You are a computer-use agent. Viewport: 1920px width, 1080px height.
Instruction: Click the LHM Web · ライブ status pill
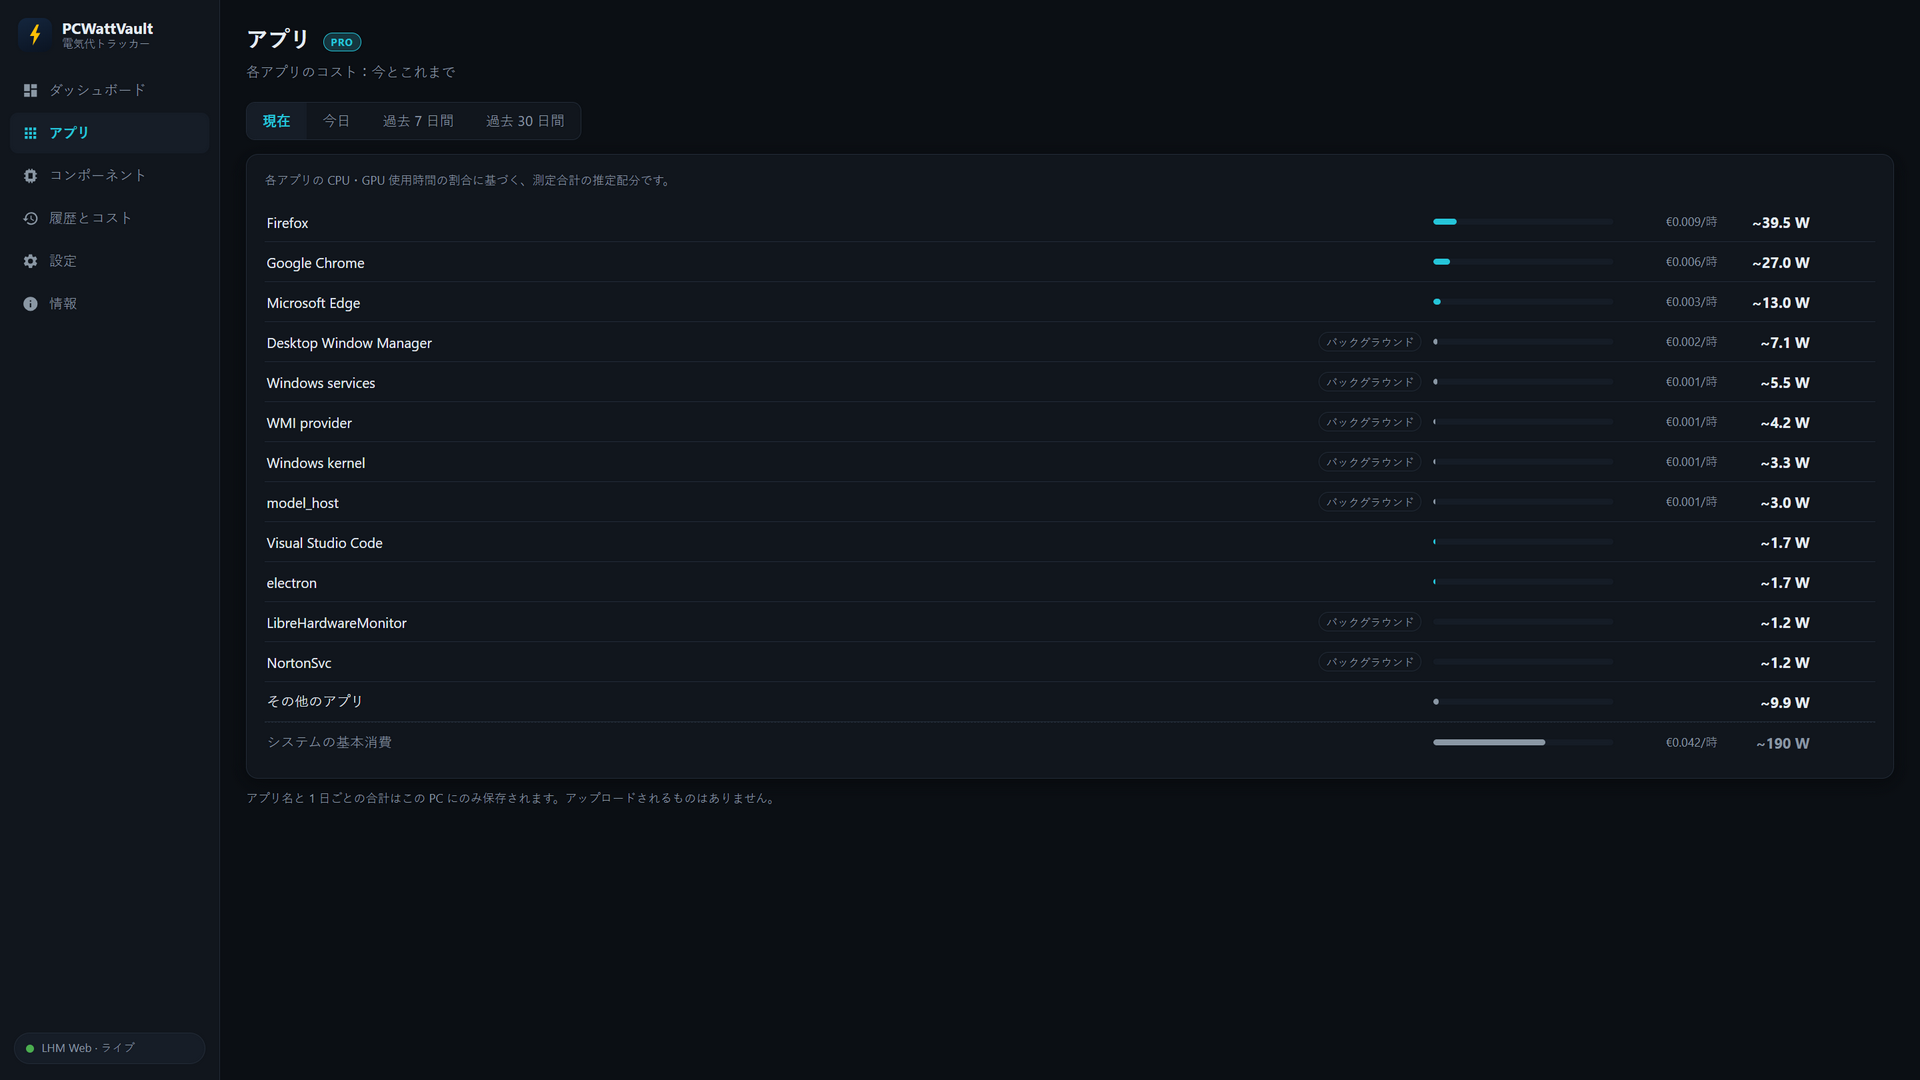tap(109, 1048)
